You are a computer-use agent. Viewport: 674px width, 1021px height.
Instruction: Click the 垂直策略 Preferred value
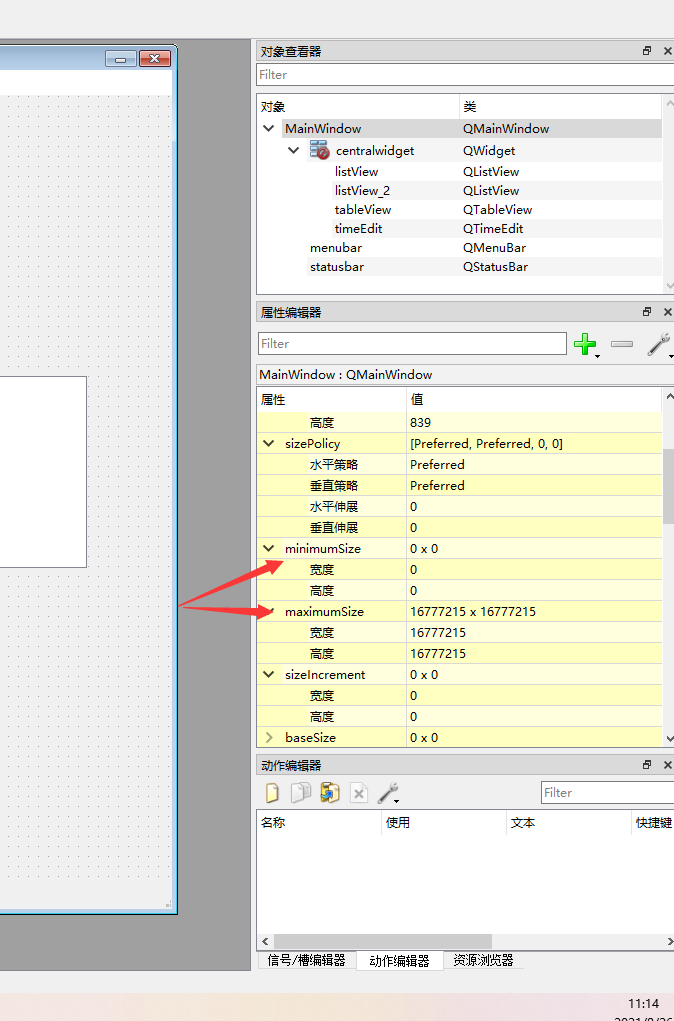534,486
